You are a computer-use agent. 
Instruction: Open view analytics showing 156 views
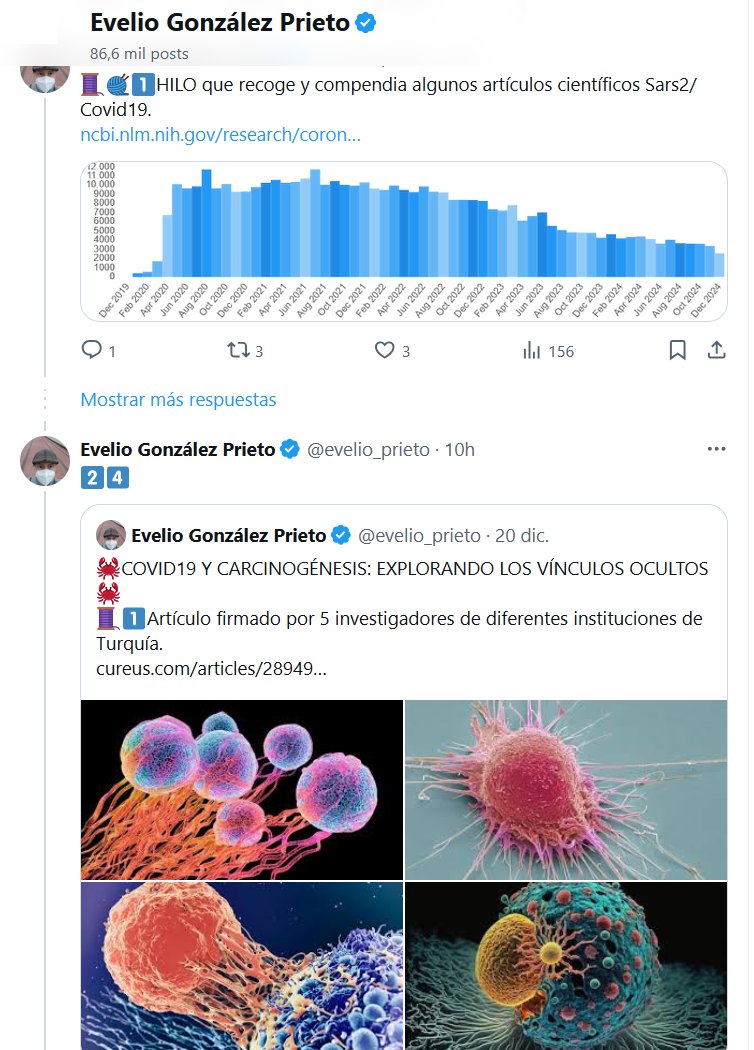tap(533, 350)
